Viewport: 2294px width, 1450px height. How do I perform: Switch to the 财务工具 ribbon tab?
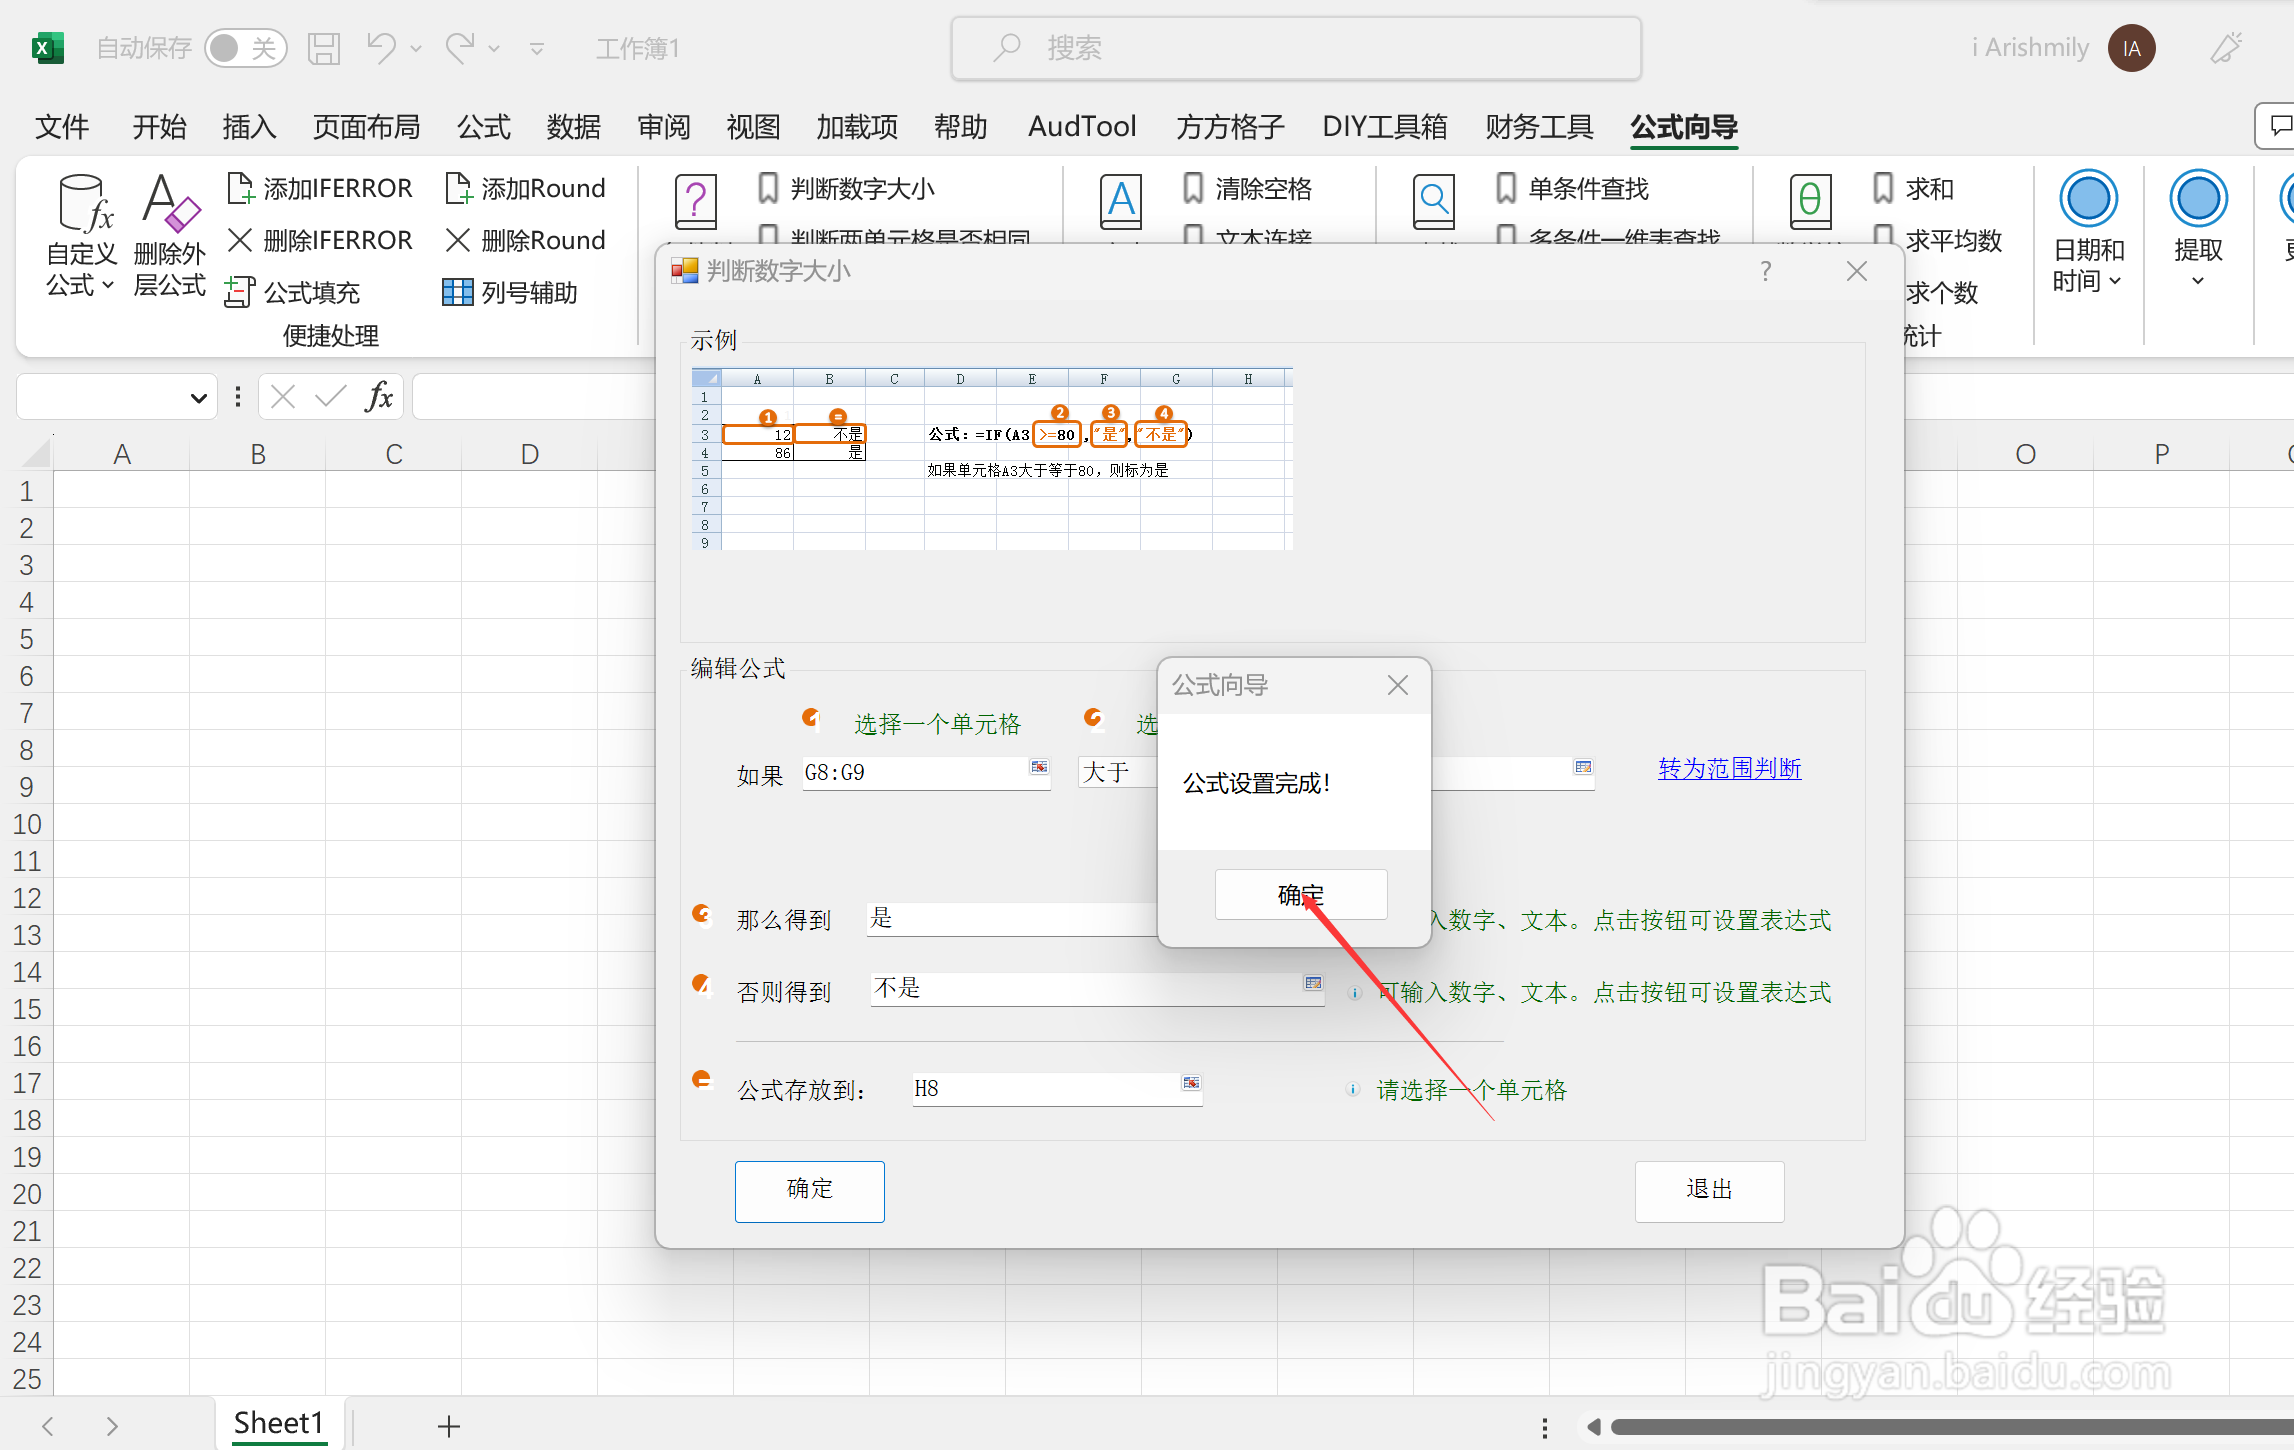(x=1539, y=127)
